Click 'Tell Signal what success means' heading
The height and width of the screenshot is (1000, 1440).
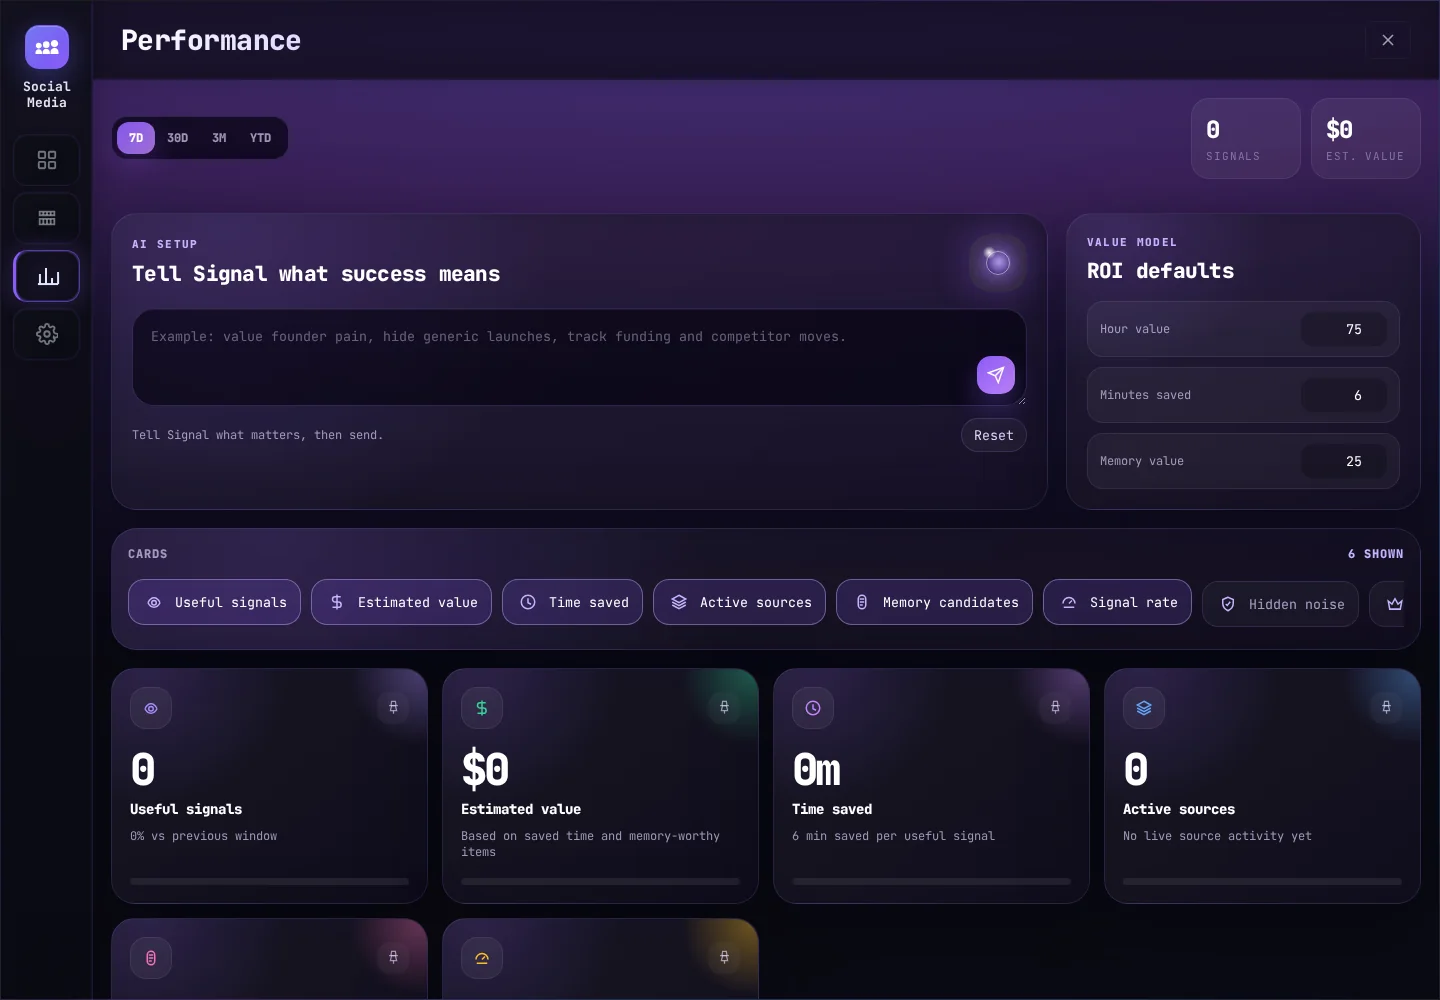(x=316, y=274)
